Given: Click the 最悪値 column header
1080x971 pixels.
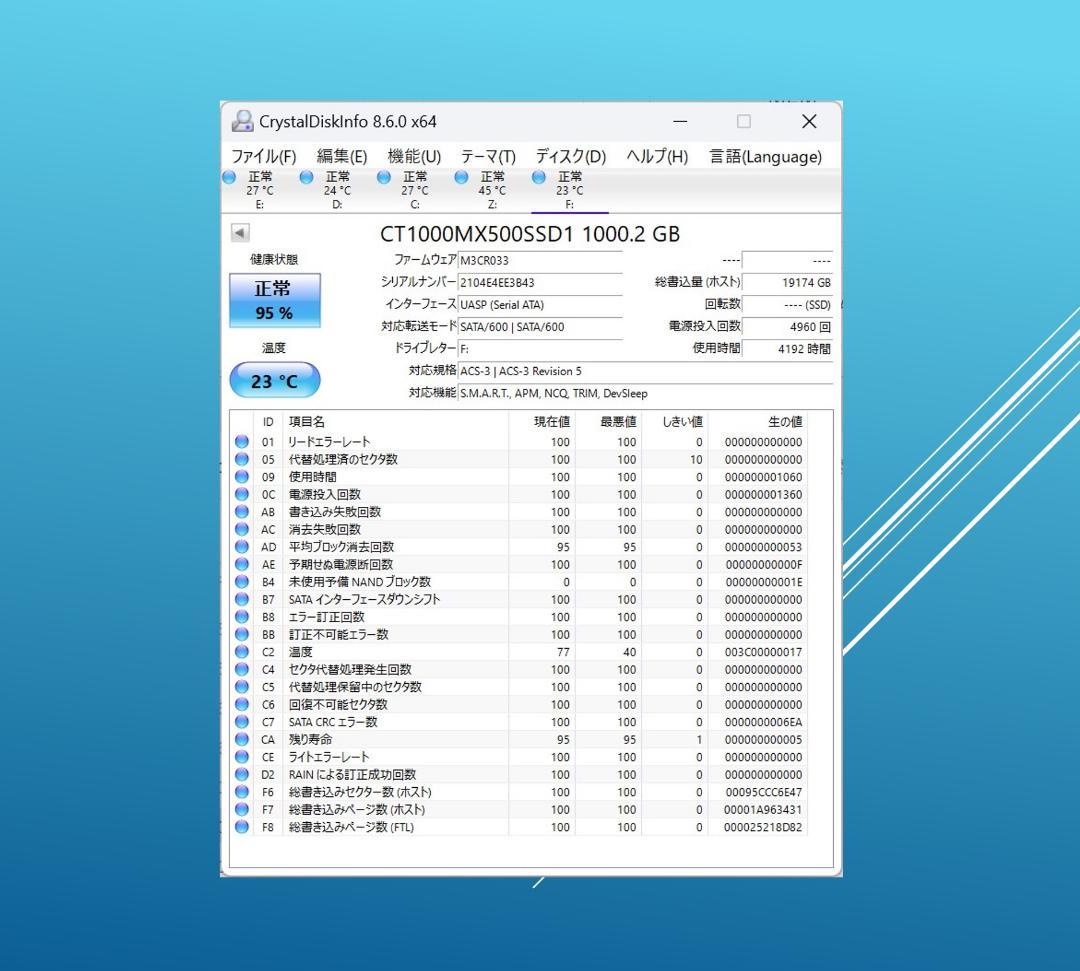Looking at the screenshot, I should (608, 421).
